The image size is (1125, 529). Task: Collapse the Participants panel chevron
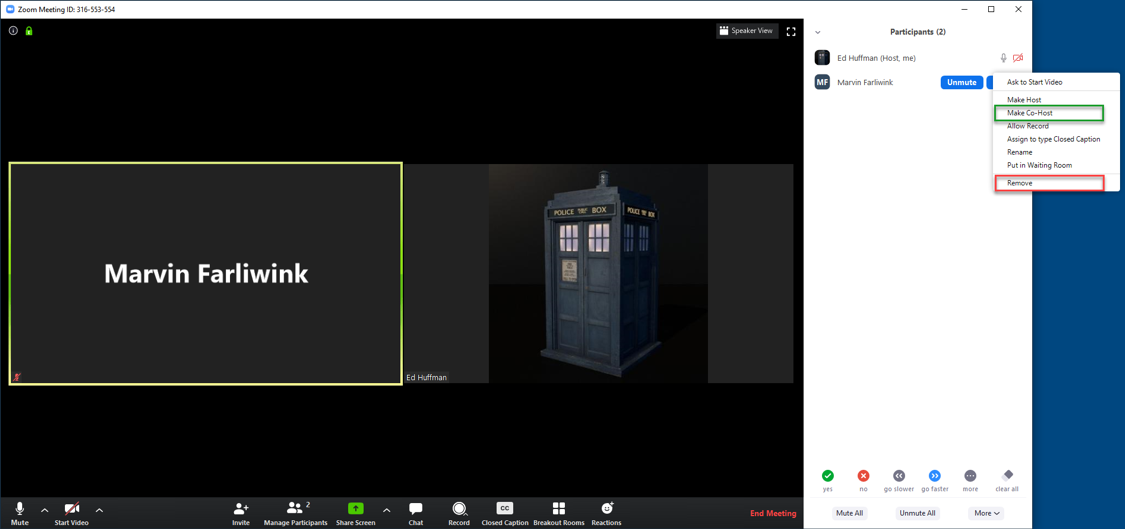(x=817, y=32)
